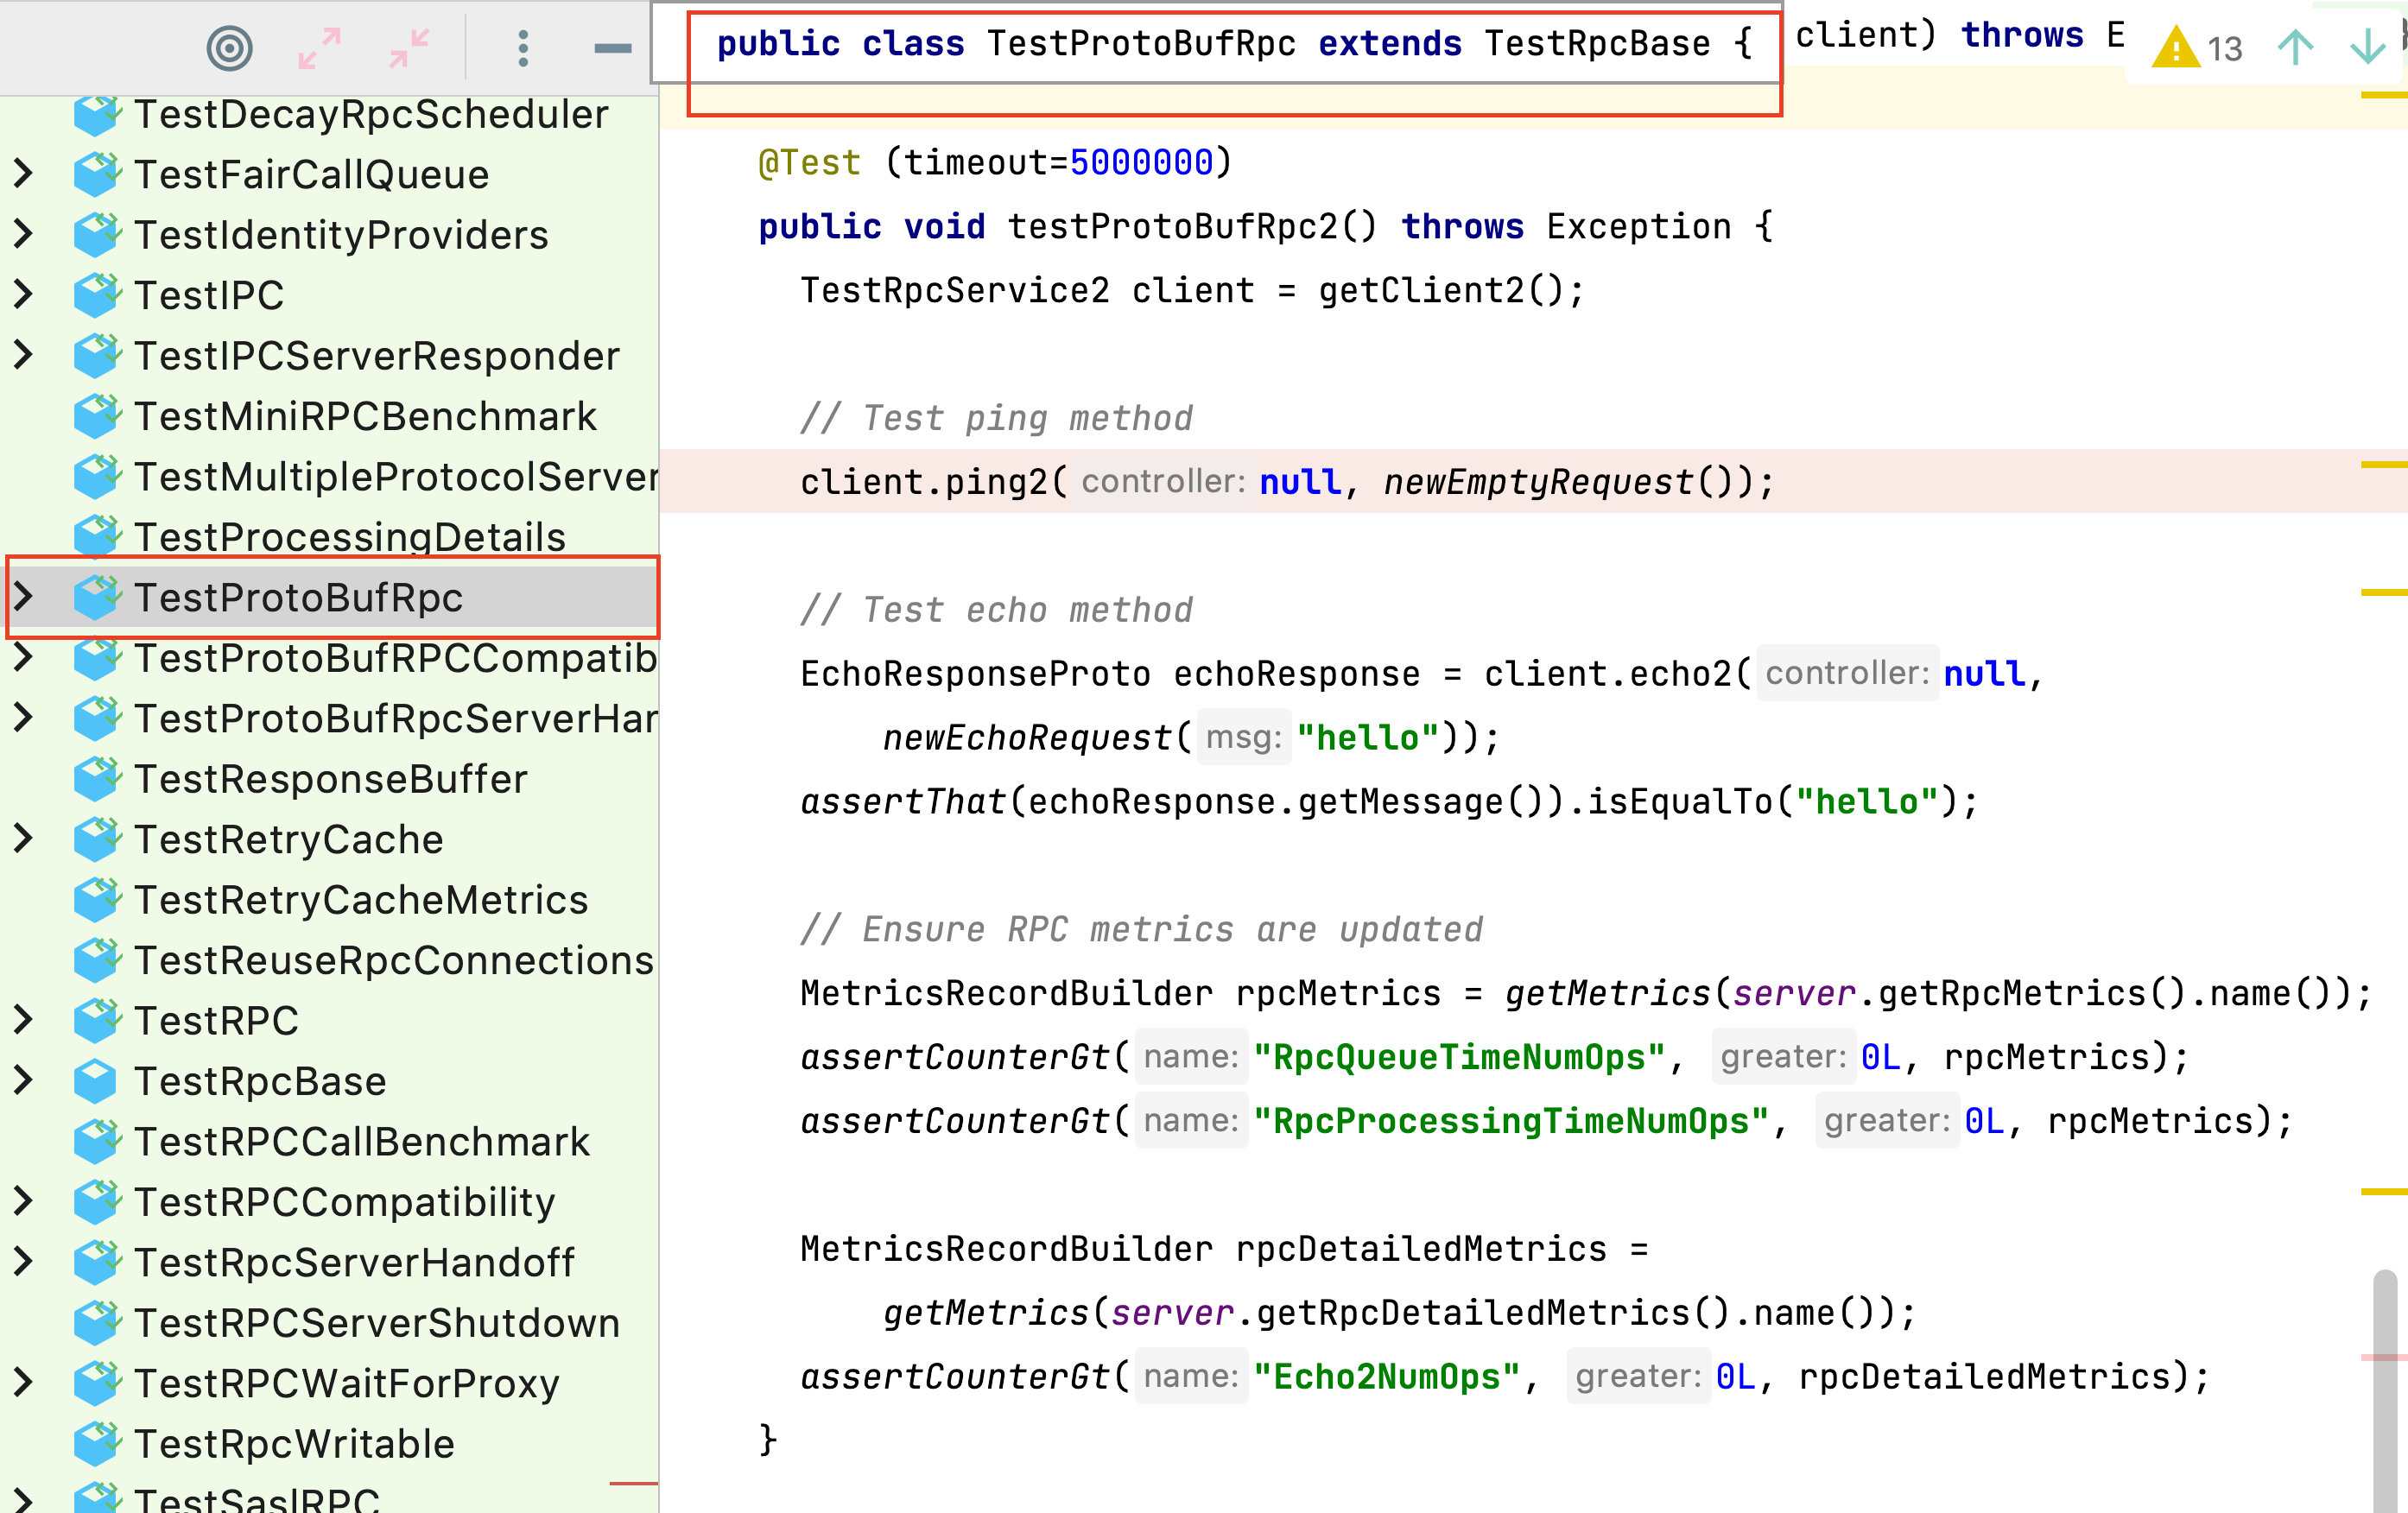Screen dimensions: 2408x1513
Task: Expand the TestRPCWaitForProxy tree node
Action: click(x=24, y=1383)
